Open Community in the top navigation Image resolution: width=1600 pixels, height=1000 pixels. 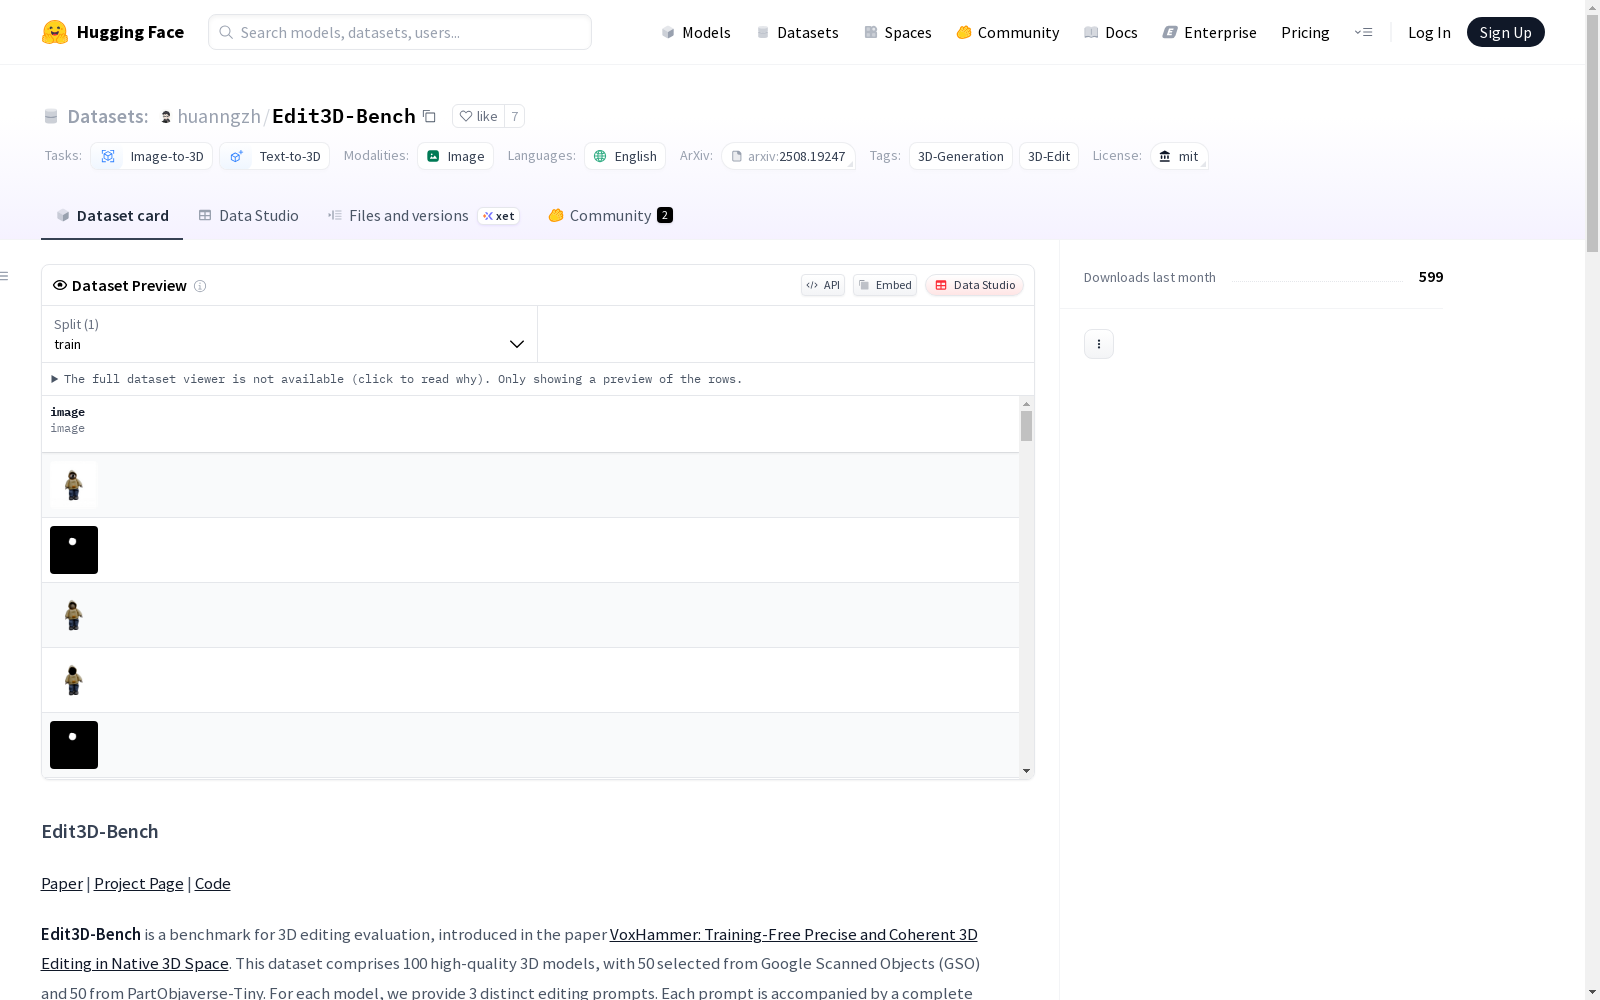coord(1008,32)
